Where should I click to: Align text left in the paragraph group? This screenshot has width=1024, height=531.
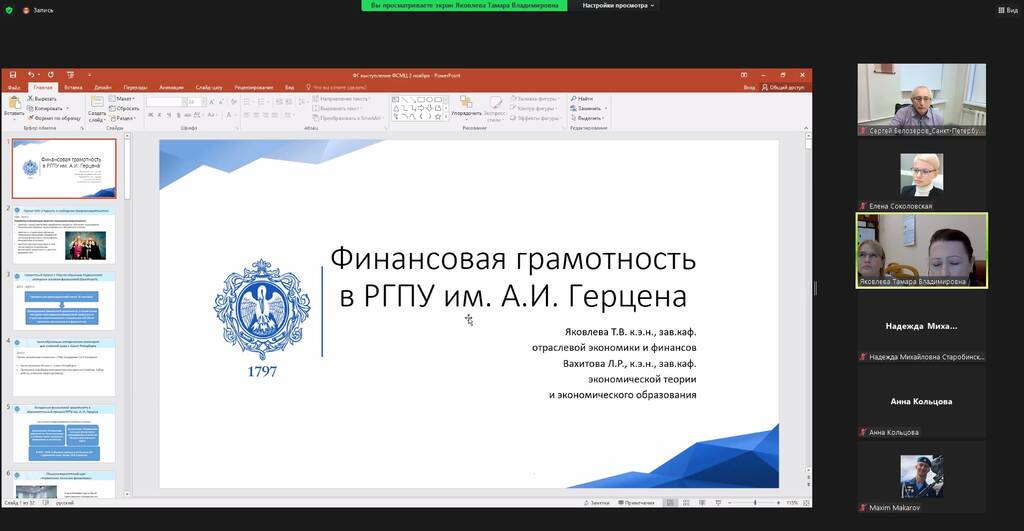coord(247,115)
